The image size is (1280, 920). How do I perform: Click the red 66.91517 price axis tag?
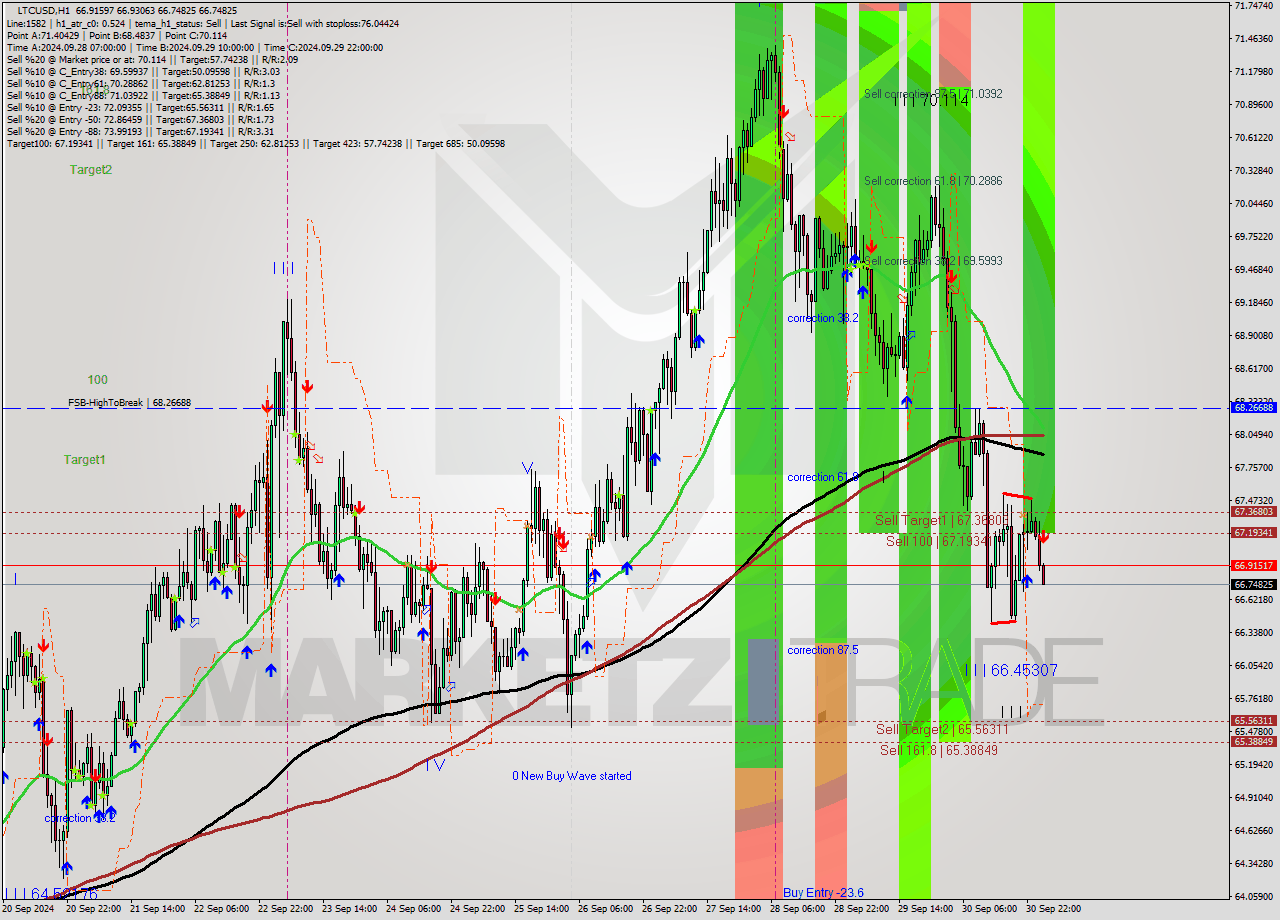pos(1254,566)
